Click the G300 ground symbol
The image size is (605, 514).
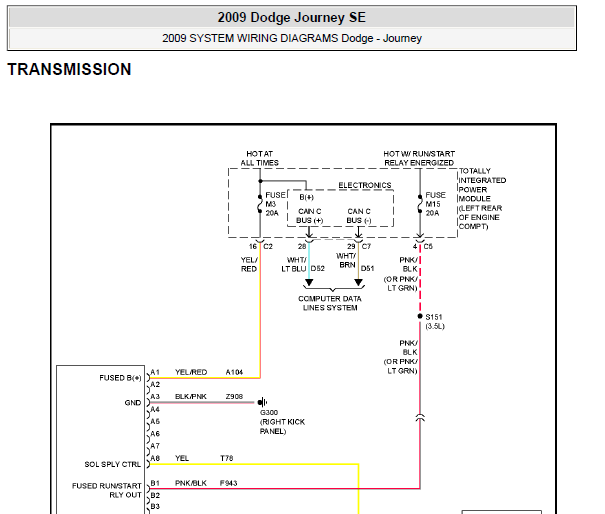click(x=262, y=402)
